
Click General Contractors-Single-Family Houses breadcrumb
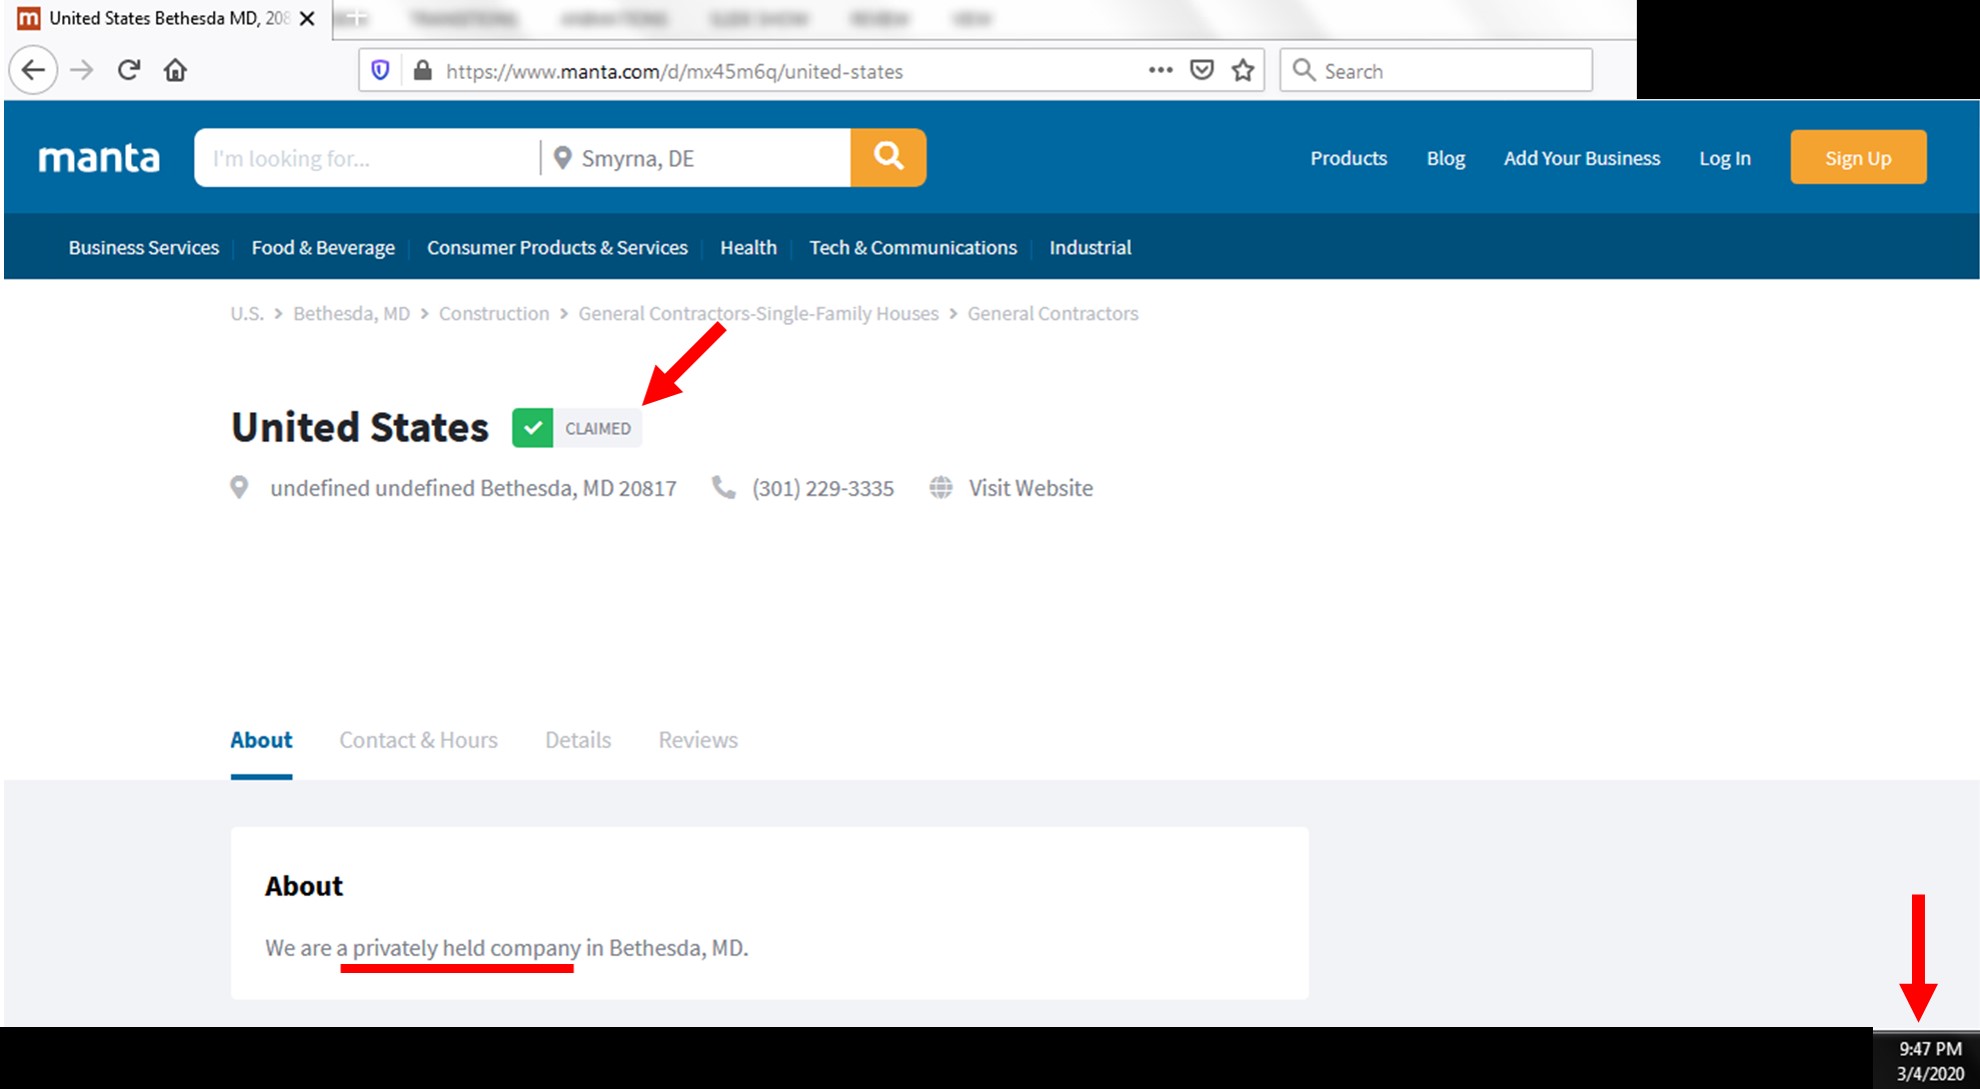pyautogui.click(x=758, y=313)
